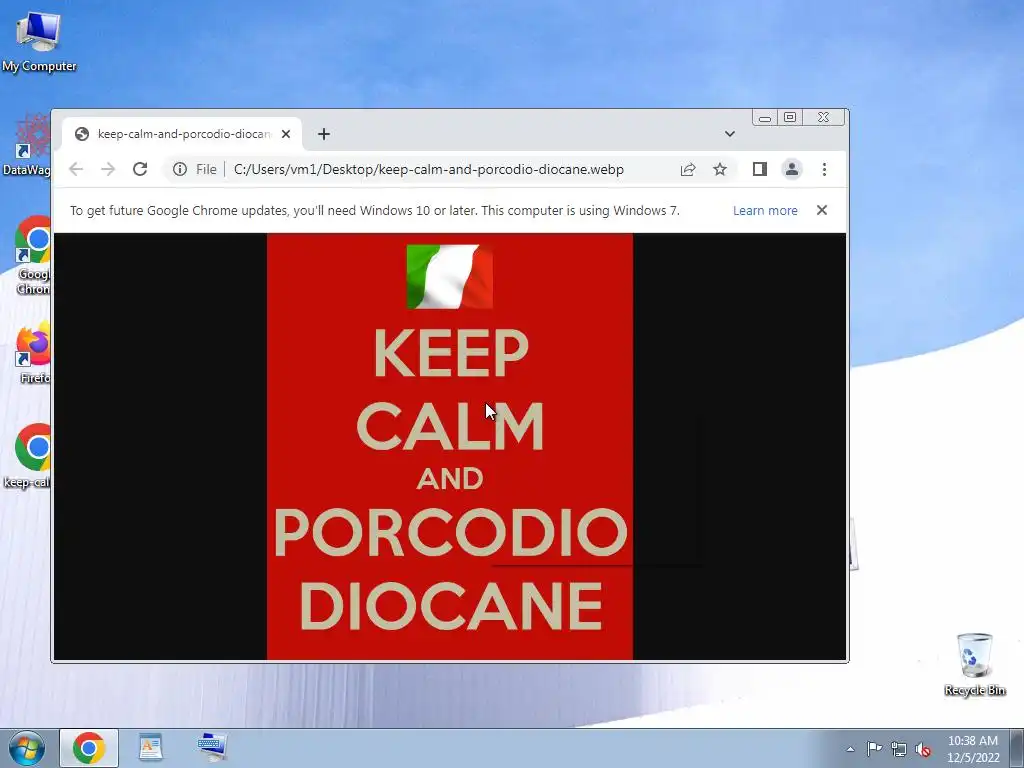
Task: View site information icon beside File
Action: coord(180,169)
